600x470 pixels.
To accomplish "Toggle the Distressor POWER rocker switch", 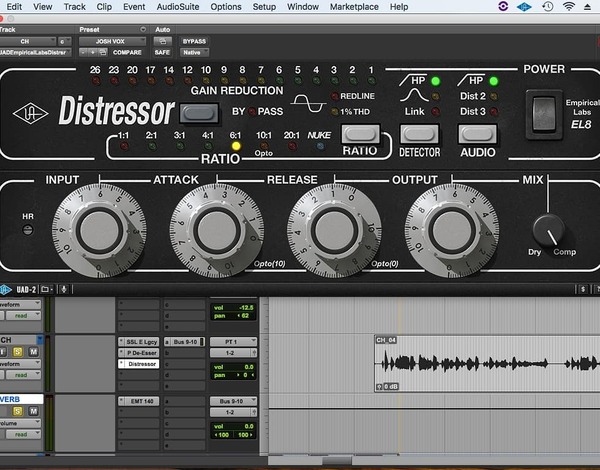I will [x=544, y=114].
